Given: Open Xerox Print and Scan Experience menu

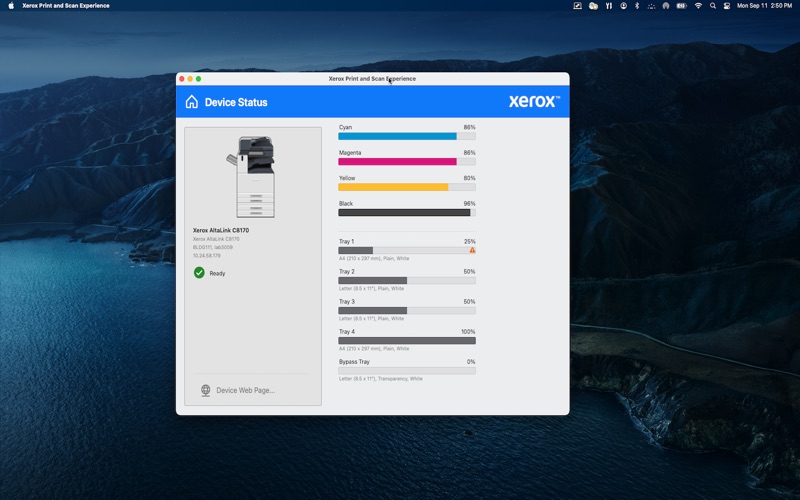Looking at the screenshot, I should (x=66, y=6).
